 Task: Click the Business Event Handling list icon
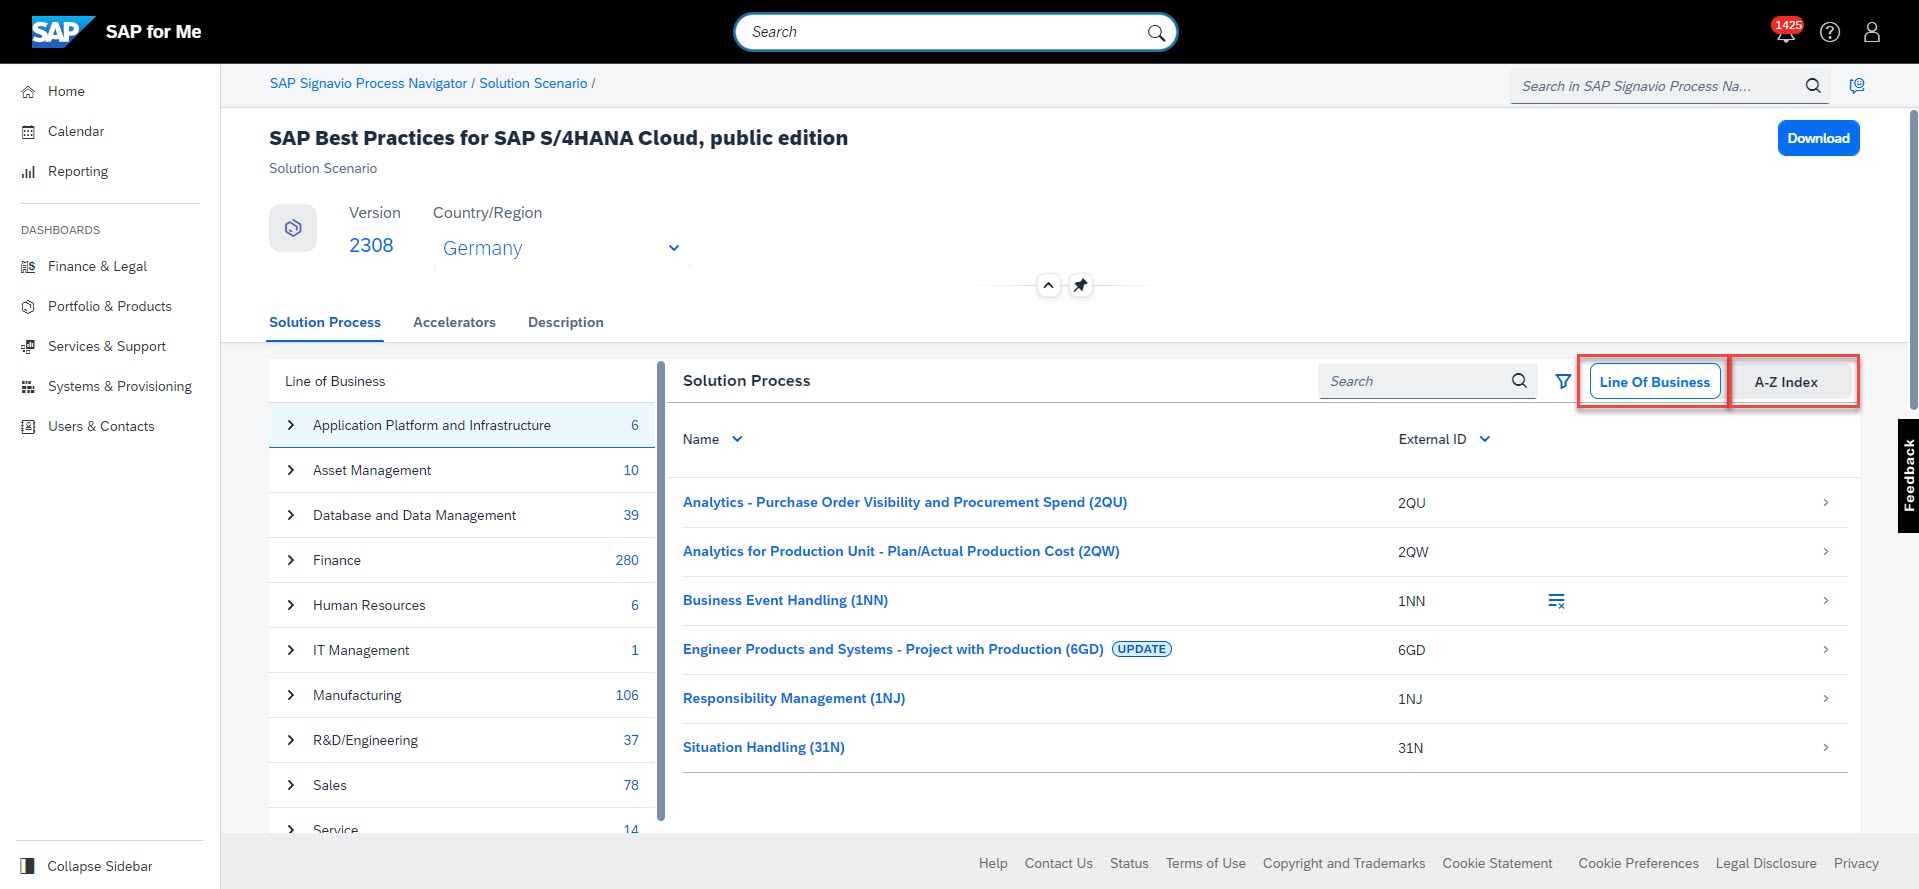pos(1556,601)
